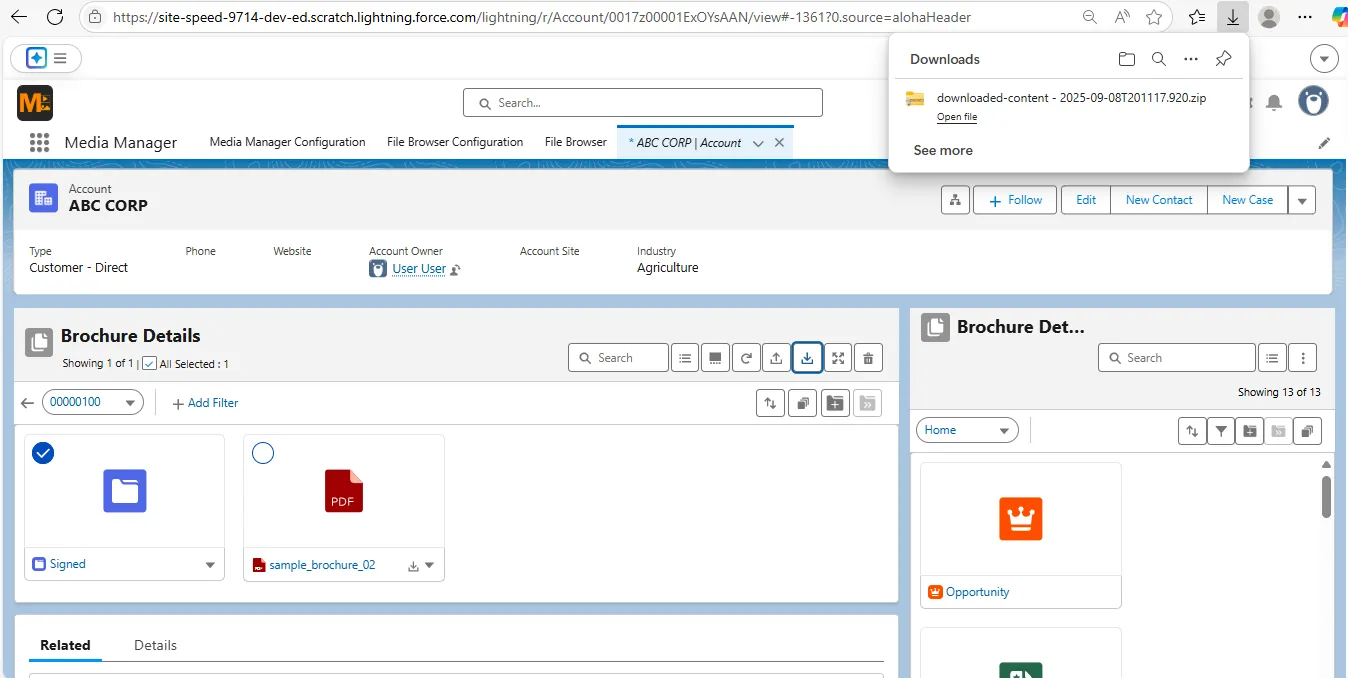Expand the Signed folder actions arrow
Screen dimensions: 1348x678
point(210,565)
